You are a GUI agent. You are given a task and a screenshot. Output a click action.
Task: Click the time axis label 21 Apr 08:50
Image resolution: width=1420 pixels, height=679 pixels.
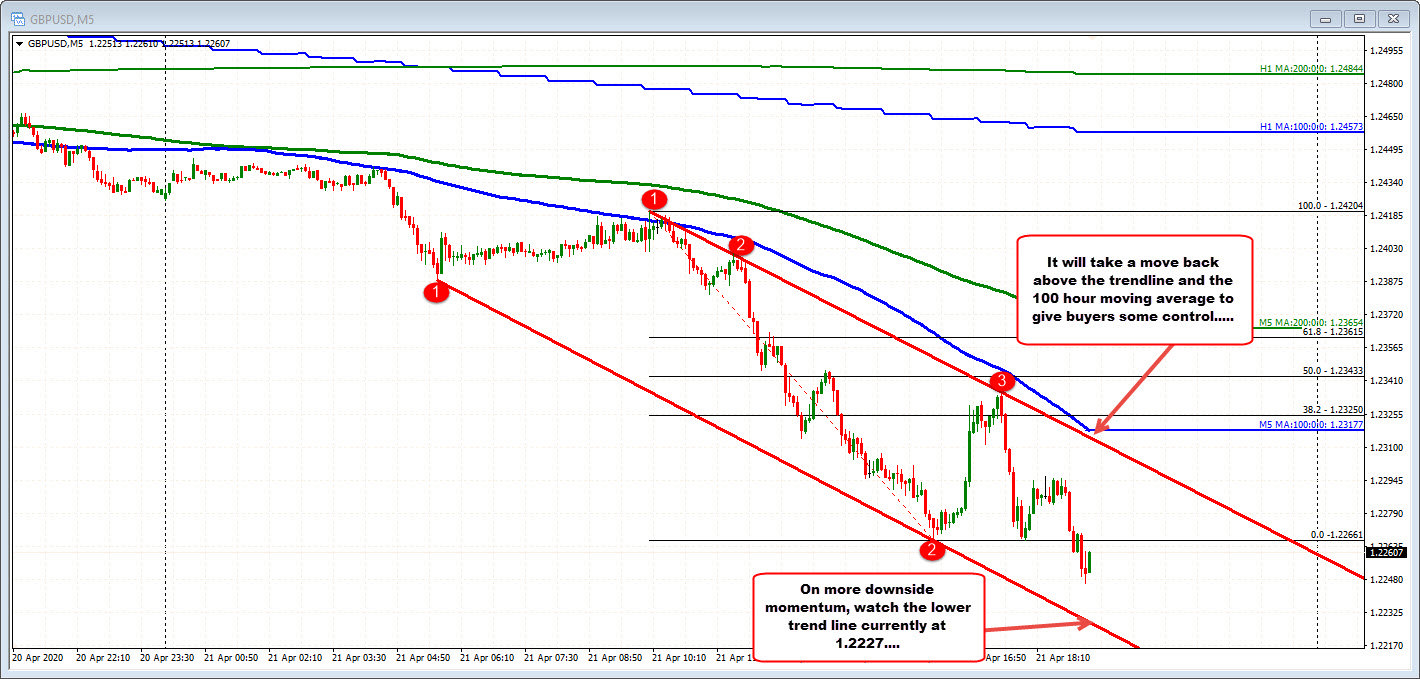(614, 659)
